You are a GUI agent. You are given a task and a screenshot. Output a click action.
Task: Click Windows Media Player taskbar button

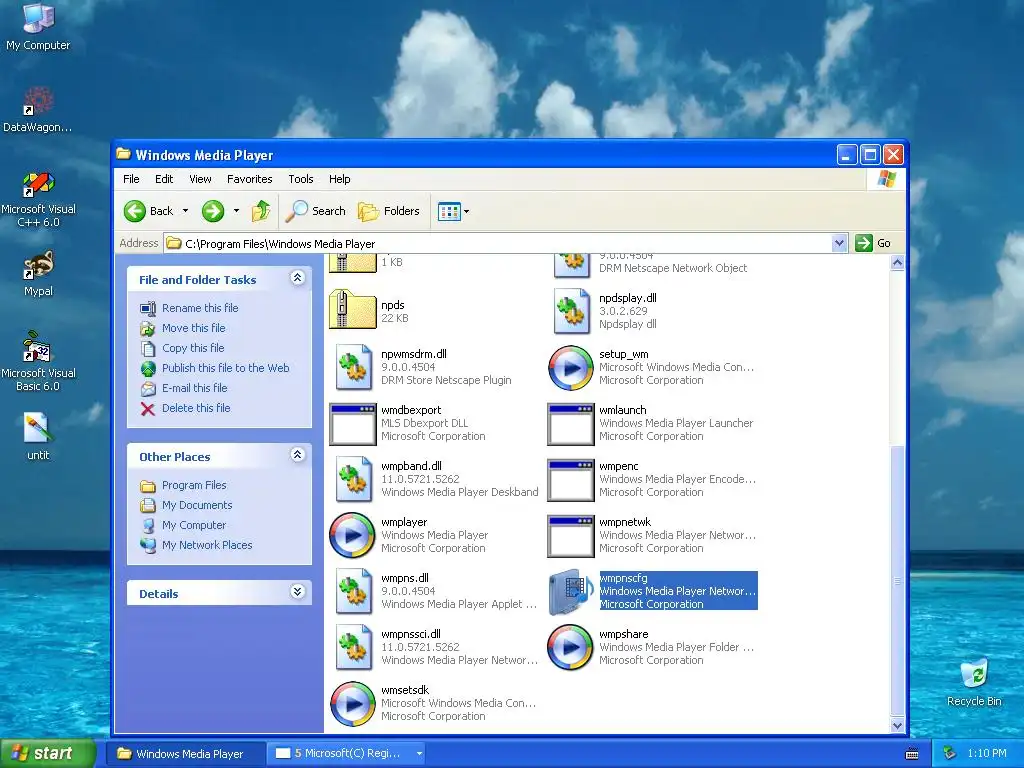[186, 754]
